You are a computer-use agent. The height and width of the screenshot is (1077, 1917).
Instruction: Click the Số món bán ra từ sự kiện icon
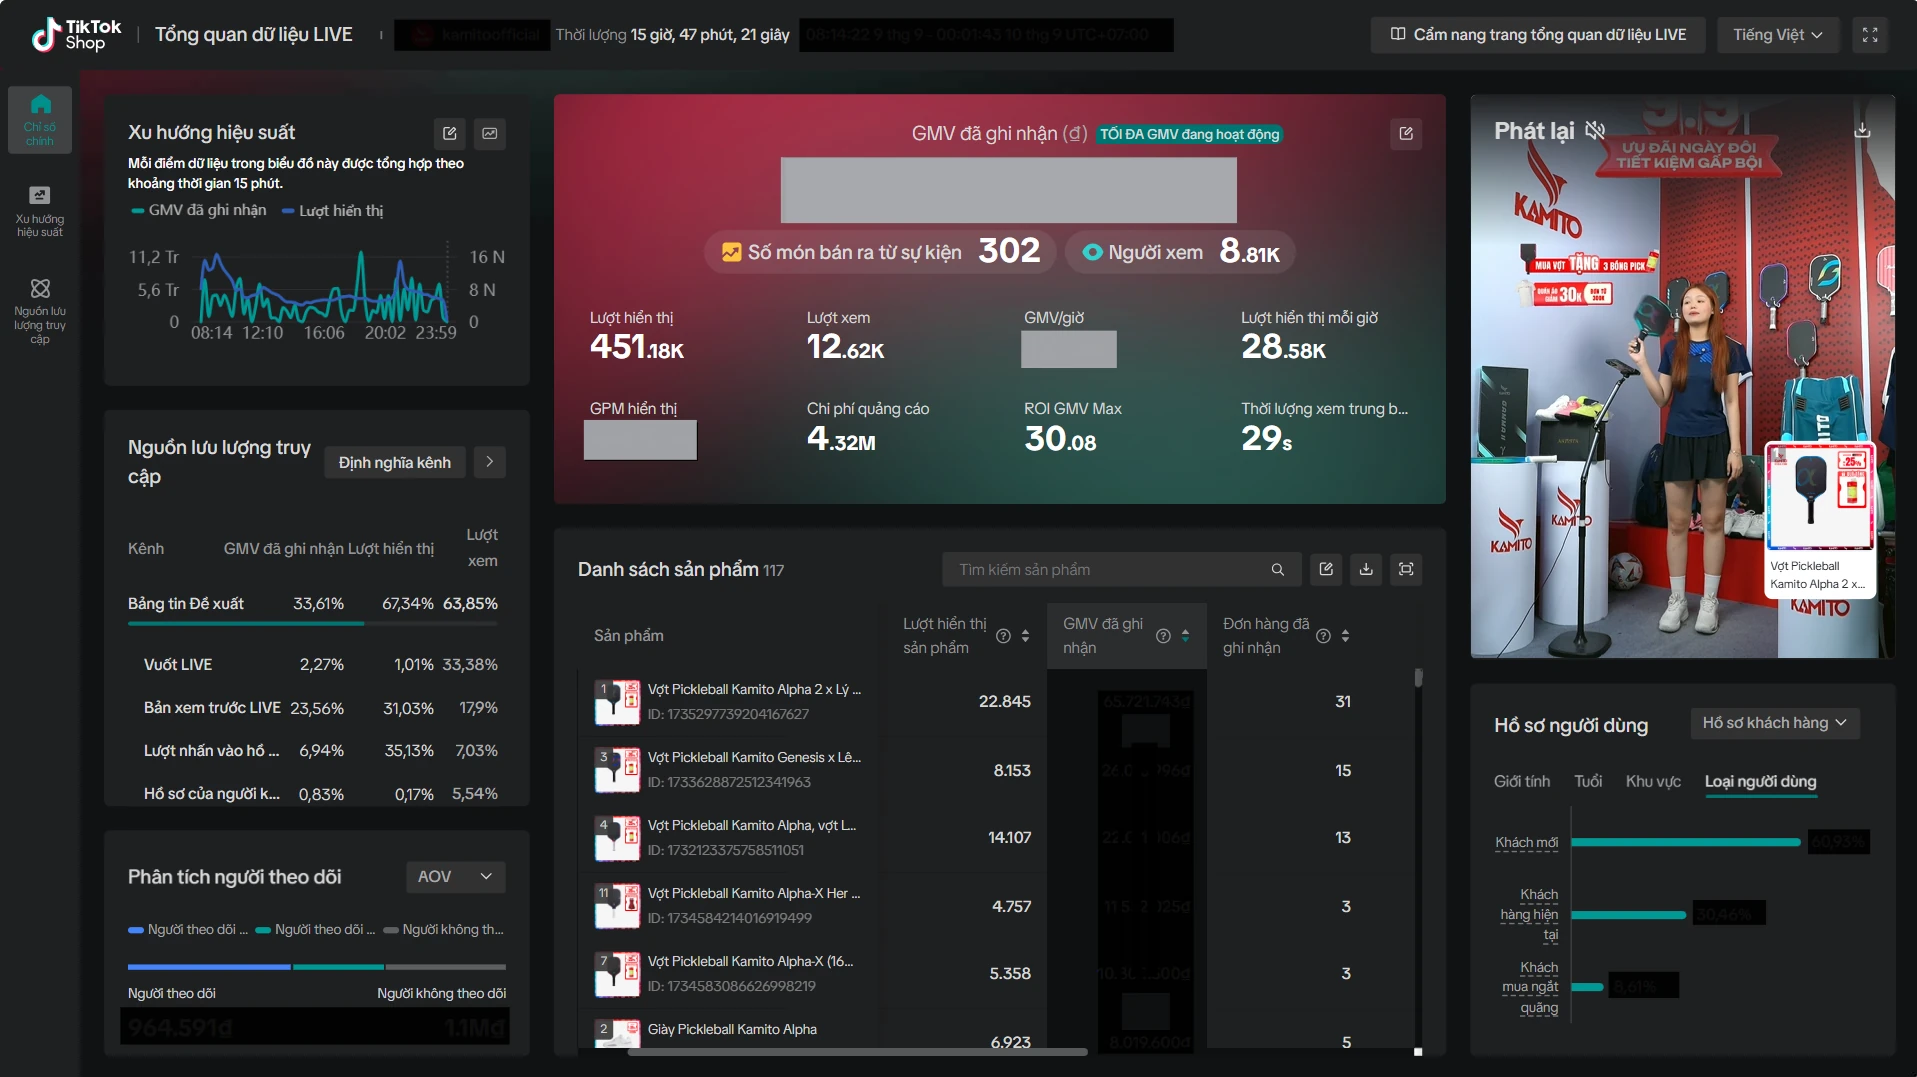(732, 252)
